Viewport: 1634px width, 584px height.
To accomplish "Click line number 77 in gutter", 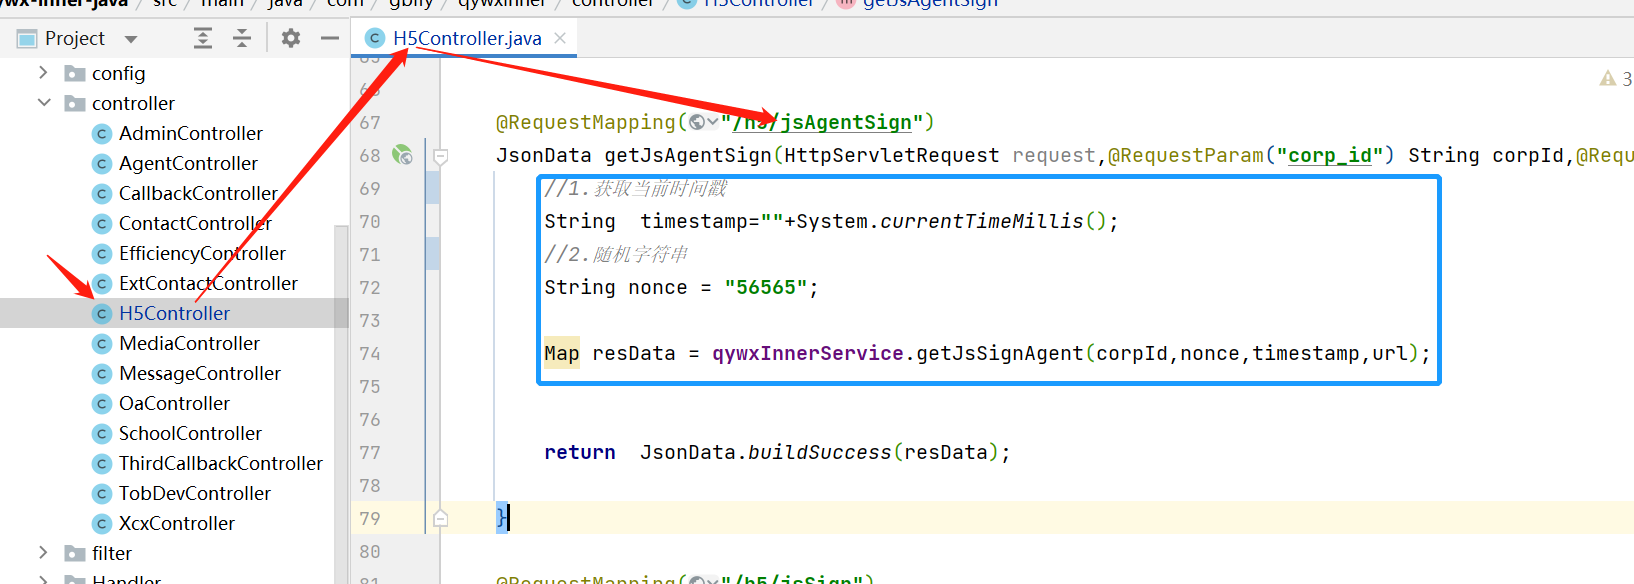I will click(x=370, y=452).
